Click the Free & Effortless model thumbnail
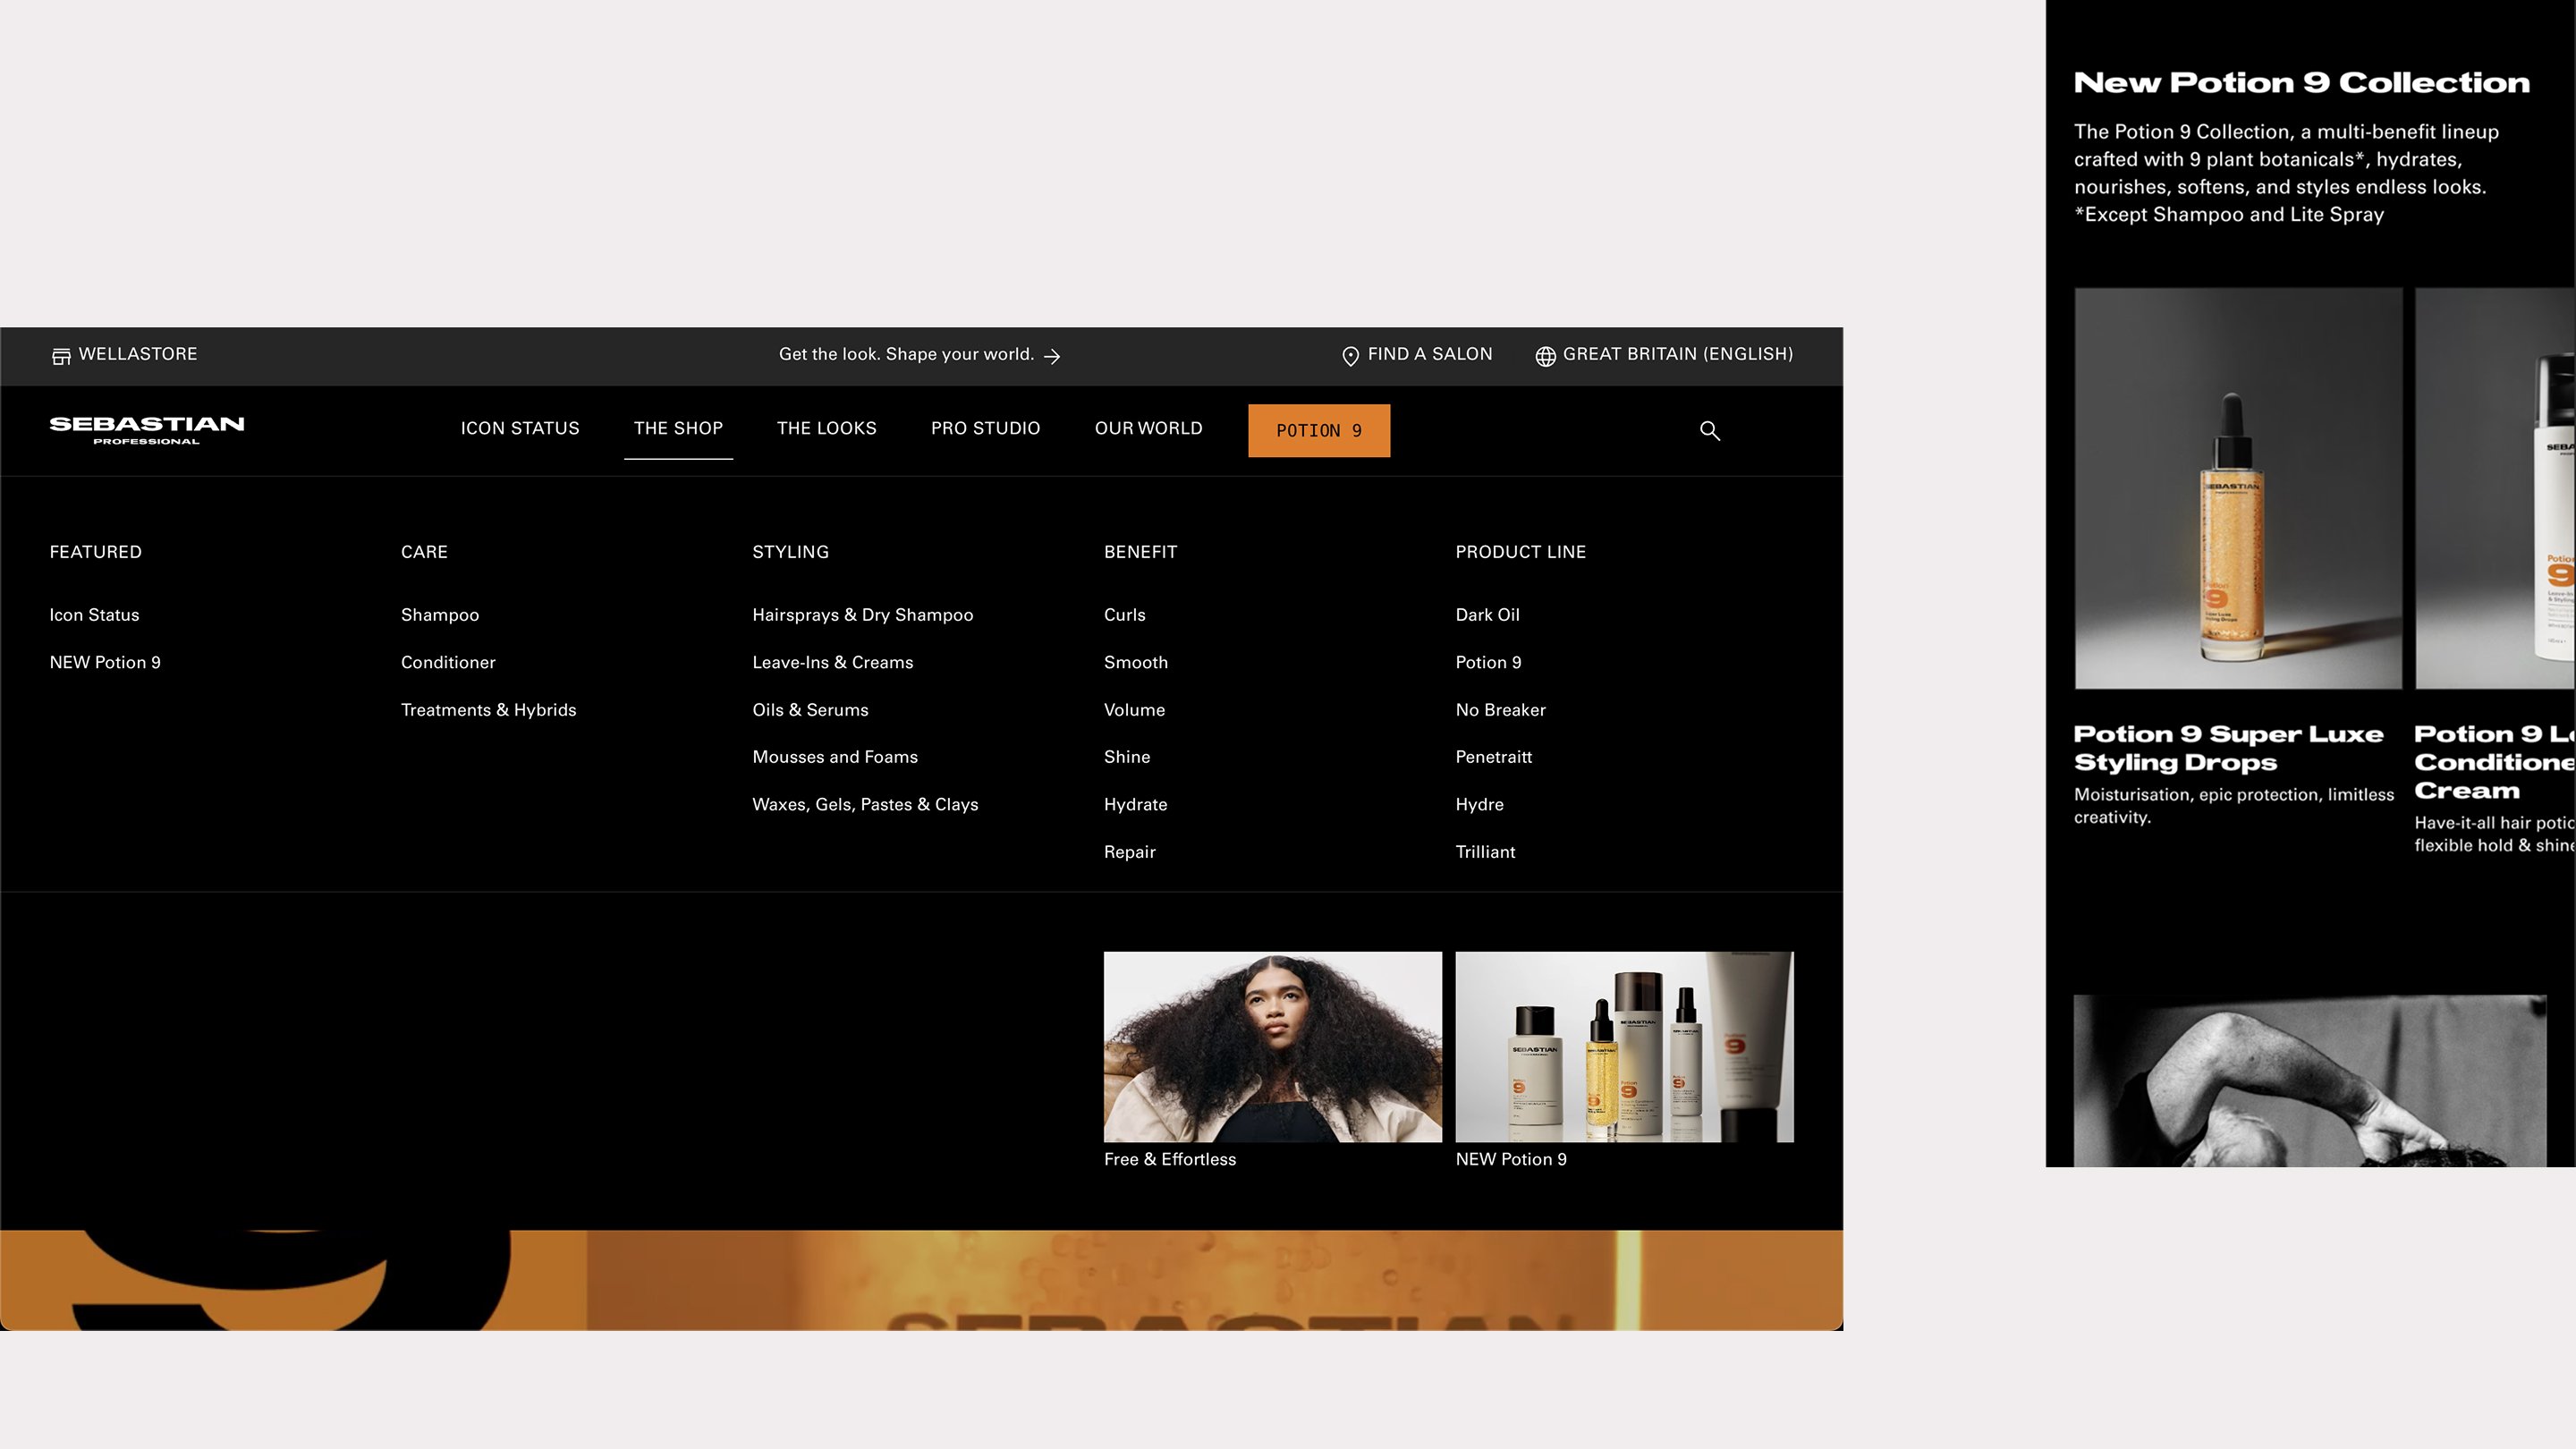 (x=1273, y=1047)
